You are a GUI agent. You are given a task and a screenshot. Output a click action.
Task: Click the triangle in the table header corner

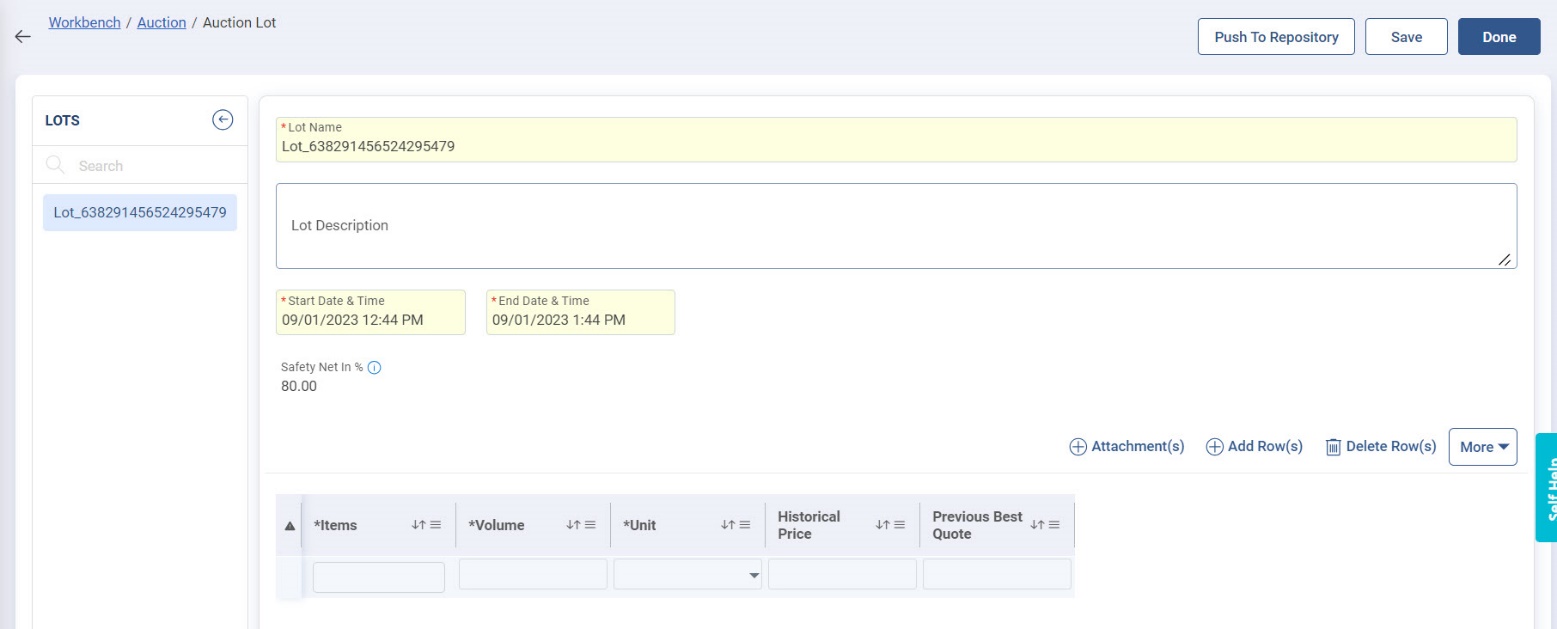coord(290,525)
